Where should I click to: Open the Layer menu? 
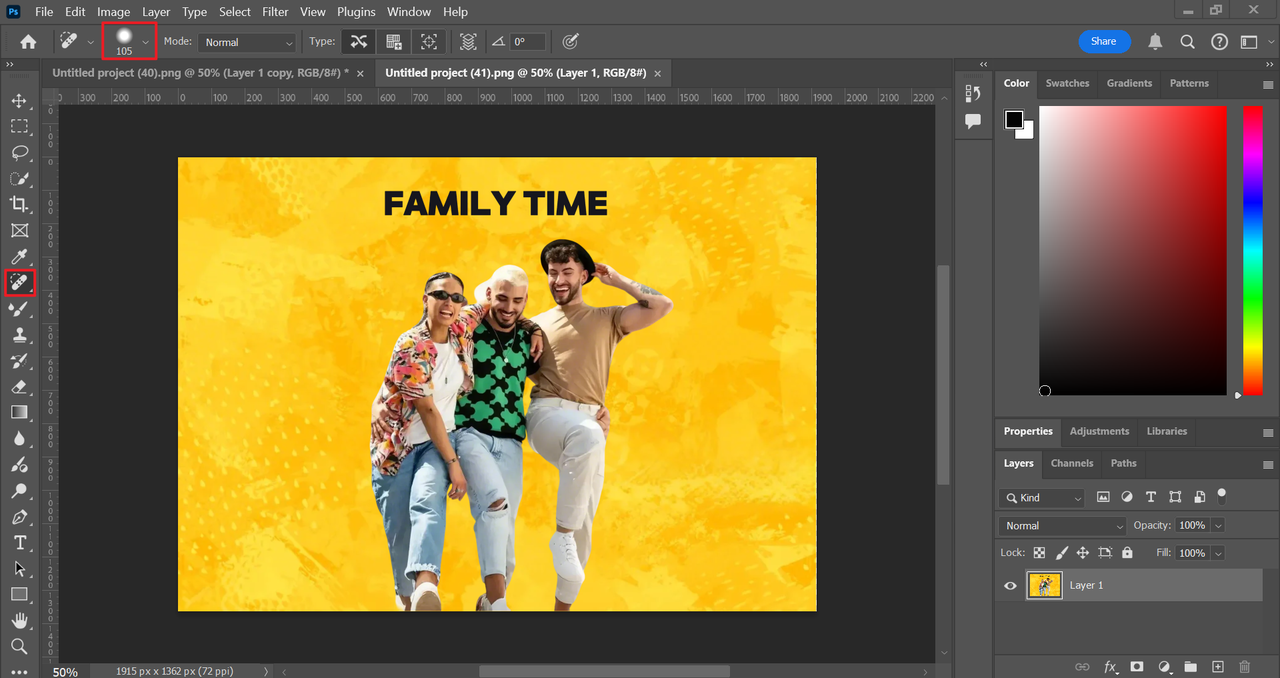[x=156, y=12]
